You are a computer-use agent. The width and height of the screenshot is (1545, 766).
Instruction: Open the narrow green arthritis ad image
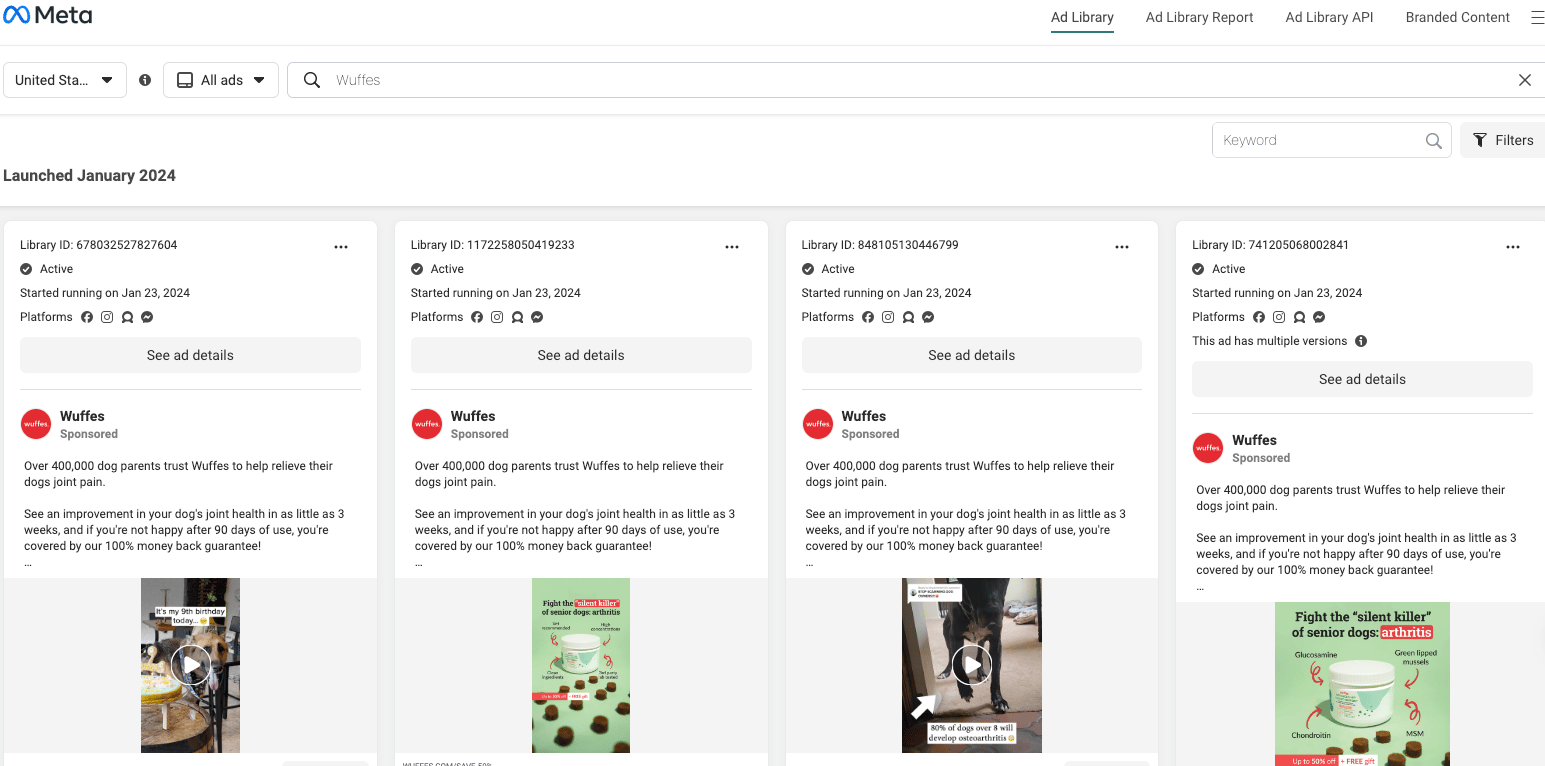click(x=581, y=665)
